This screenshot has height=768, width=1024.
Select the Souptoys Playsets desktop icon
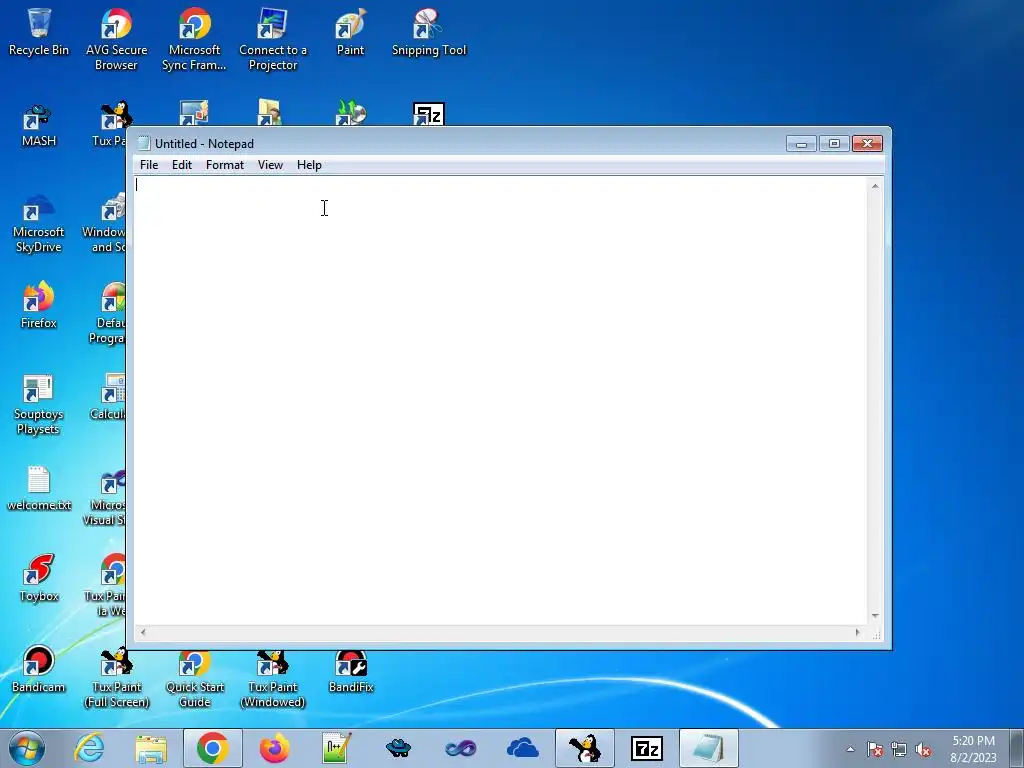[39, 404]
